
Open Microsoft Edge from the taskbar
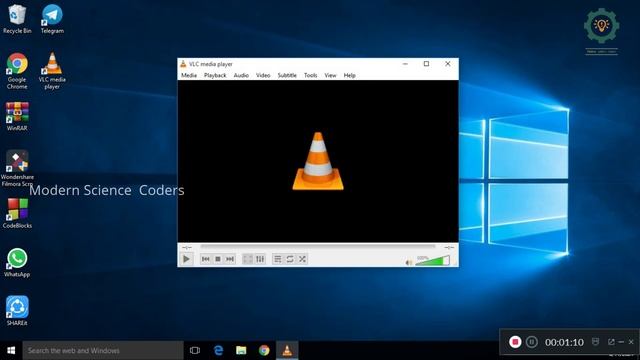[x=218, y=350]
